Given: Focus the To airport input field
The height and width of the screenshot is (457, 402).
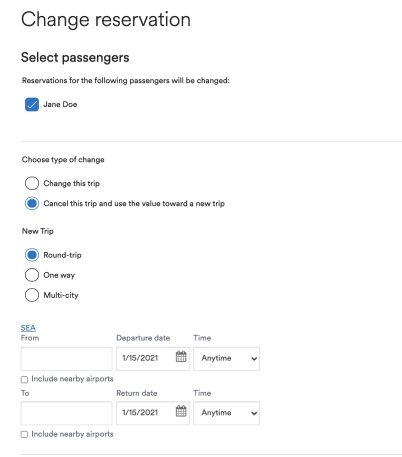Looking at the screenshot, I should (x=66, y=413).
